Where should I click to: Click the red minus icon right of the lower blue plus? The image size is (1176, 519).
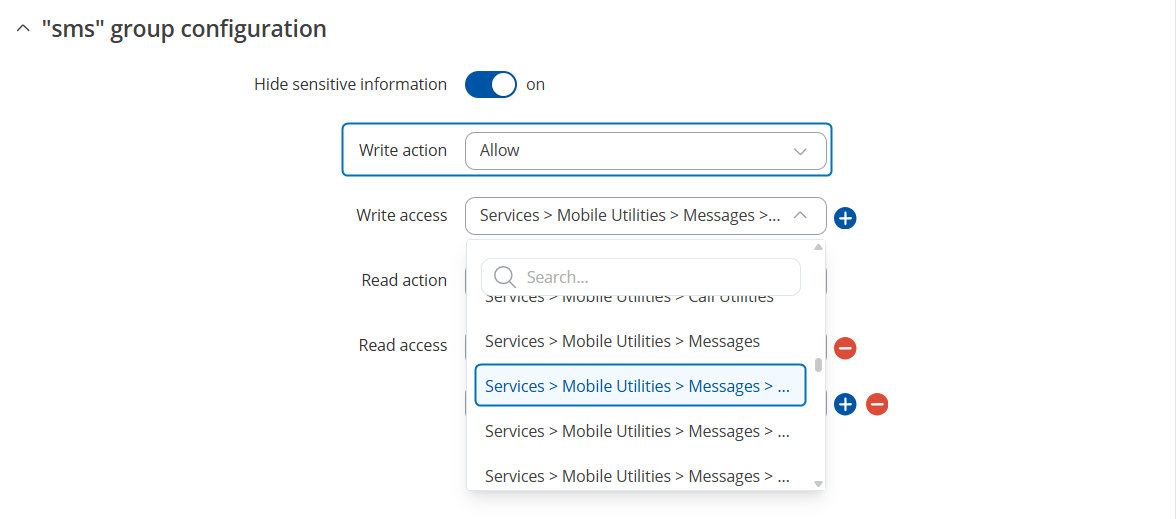[877, 404]
